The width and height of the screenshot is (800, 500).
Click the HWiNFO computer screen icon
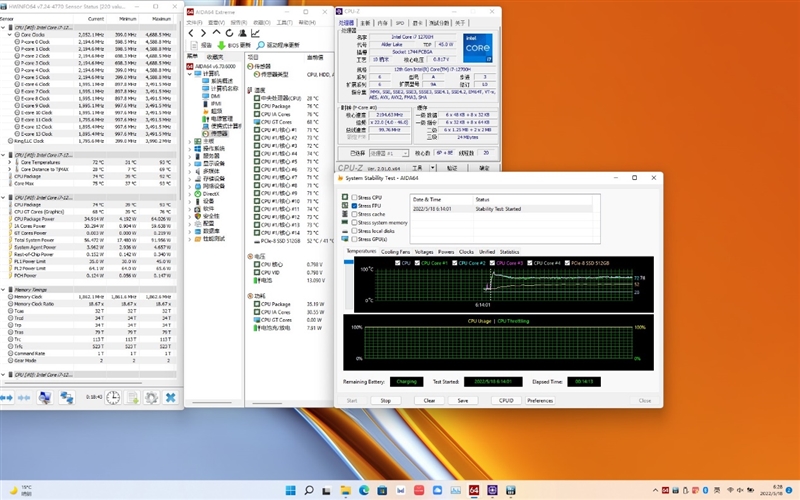point(45,397)
